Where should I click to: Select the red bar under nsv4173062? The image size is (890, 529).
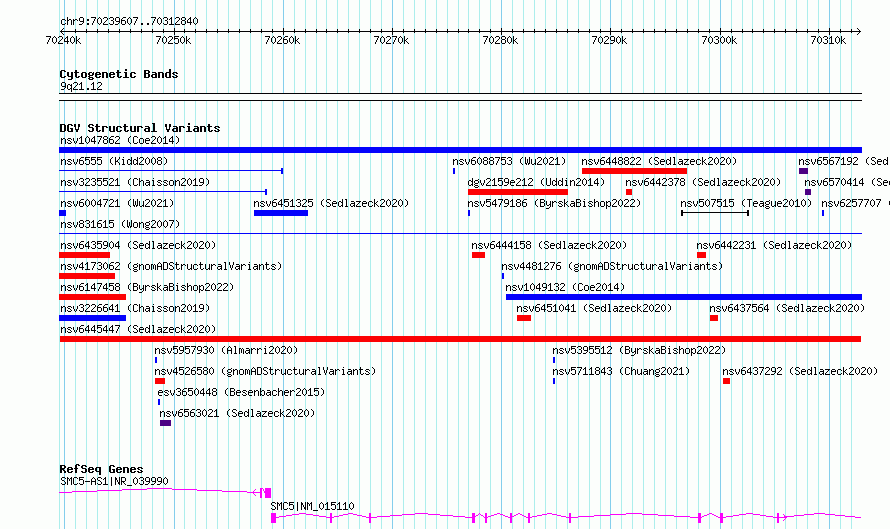click(x=87, y=276)
